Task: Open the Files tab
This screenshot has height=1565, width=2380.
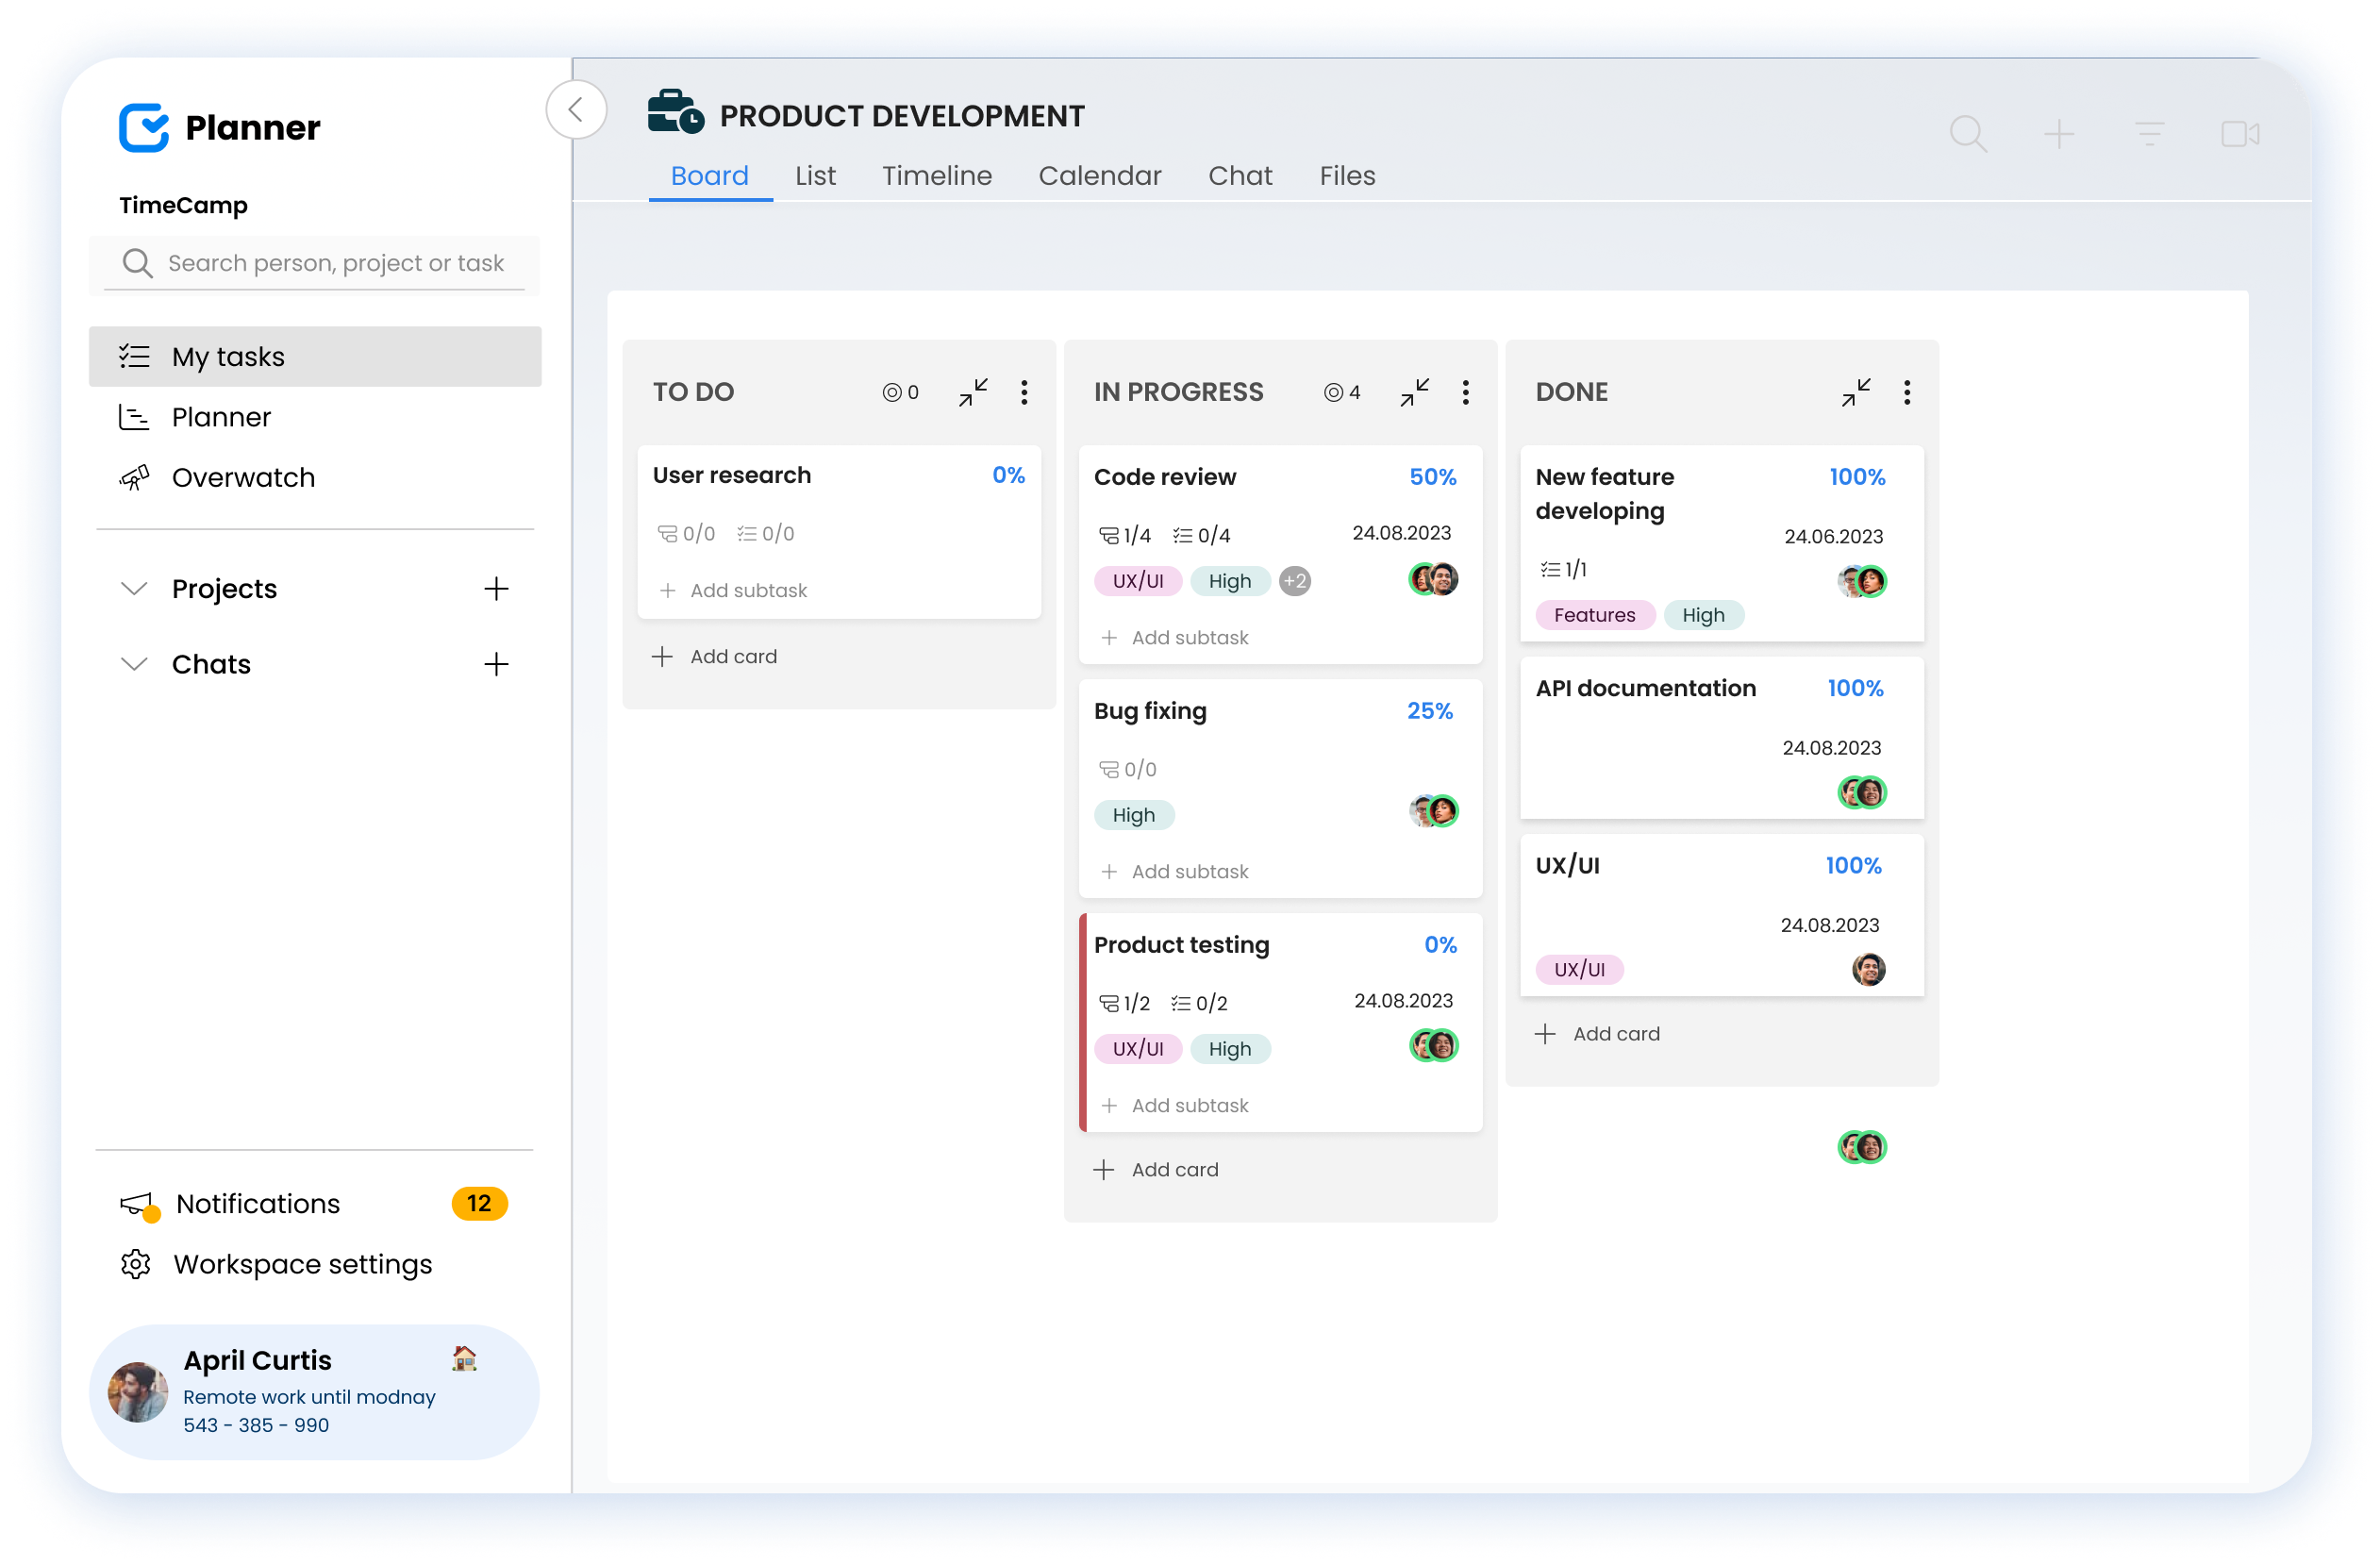Action: pos(1347,176)
